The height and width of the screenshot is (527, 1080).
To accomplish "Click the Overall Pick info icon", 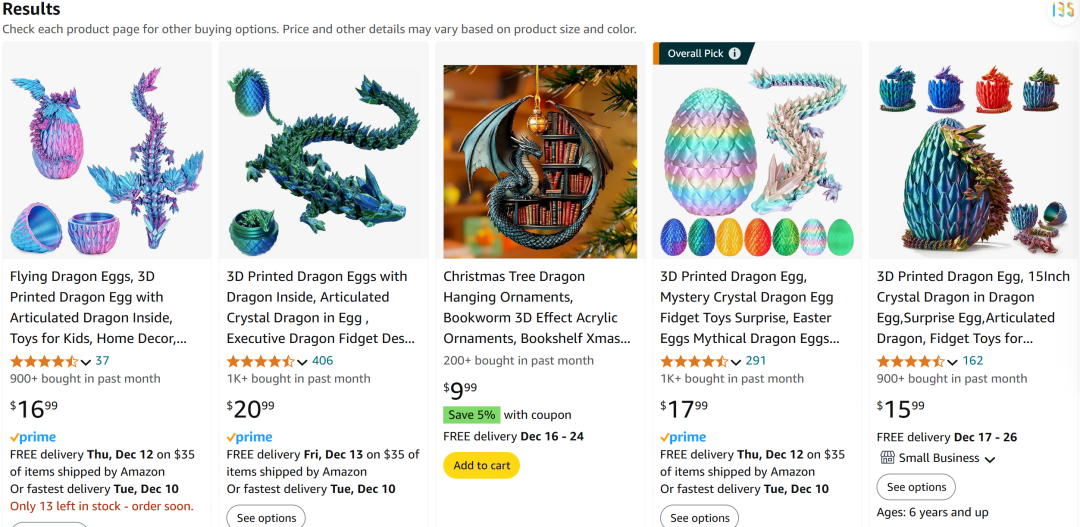I will pyautogui.click(x=735, y=53).
